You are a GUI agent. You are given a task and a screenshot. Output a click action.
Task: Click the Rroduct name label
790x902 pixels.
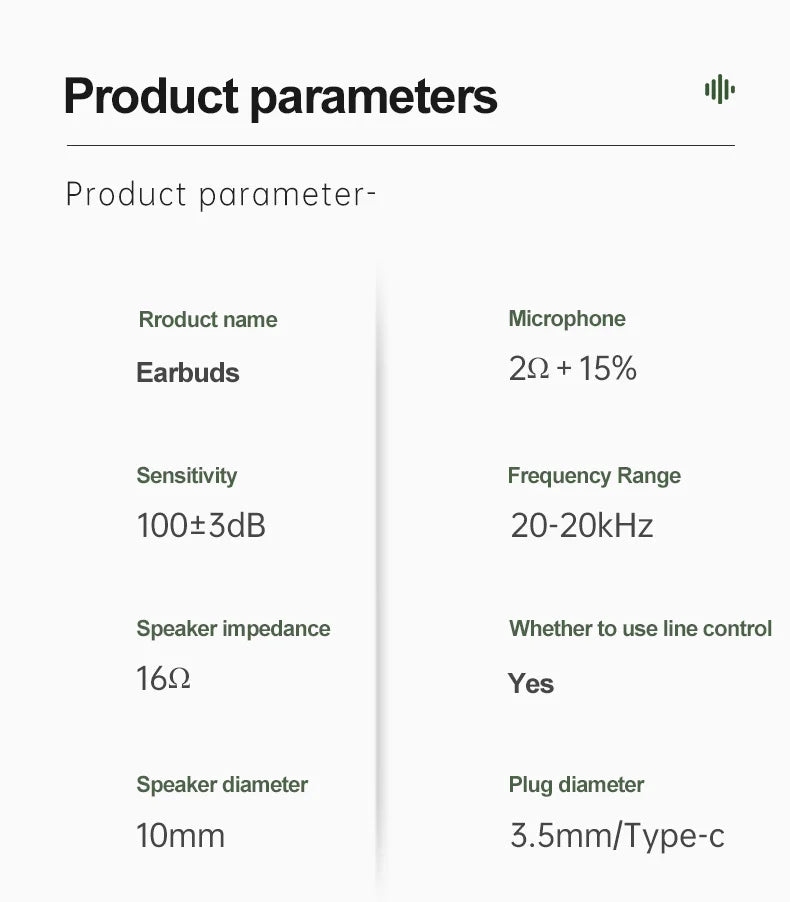(x=208, y=319)
